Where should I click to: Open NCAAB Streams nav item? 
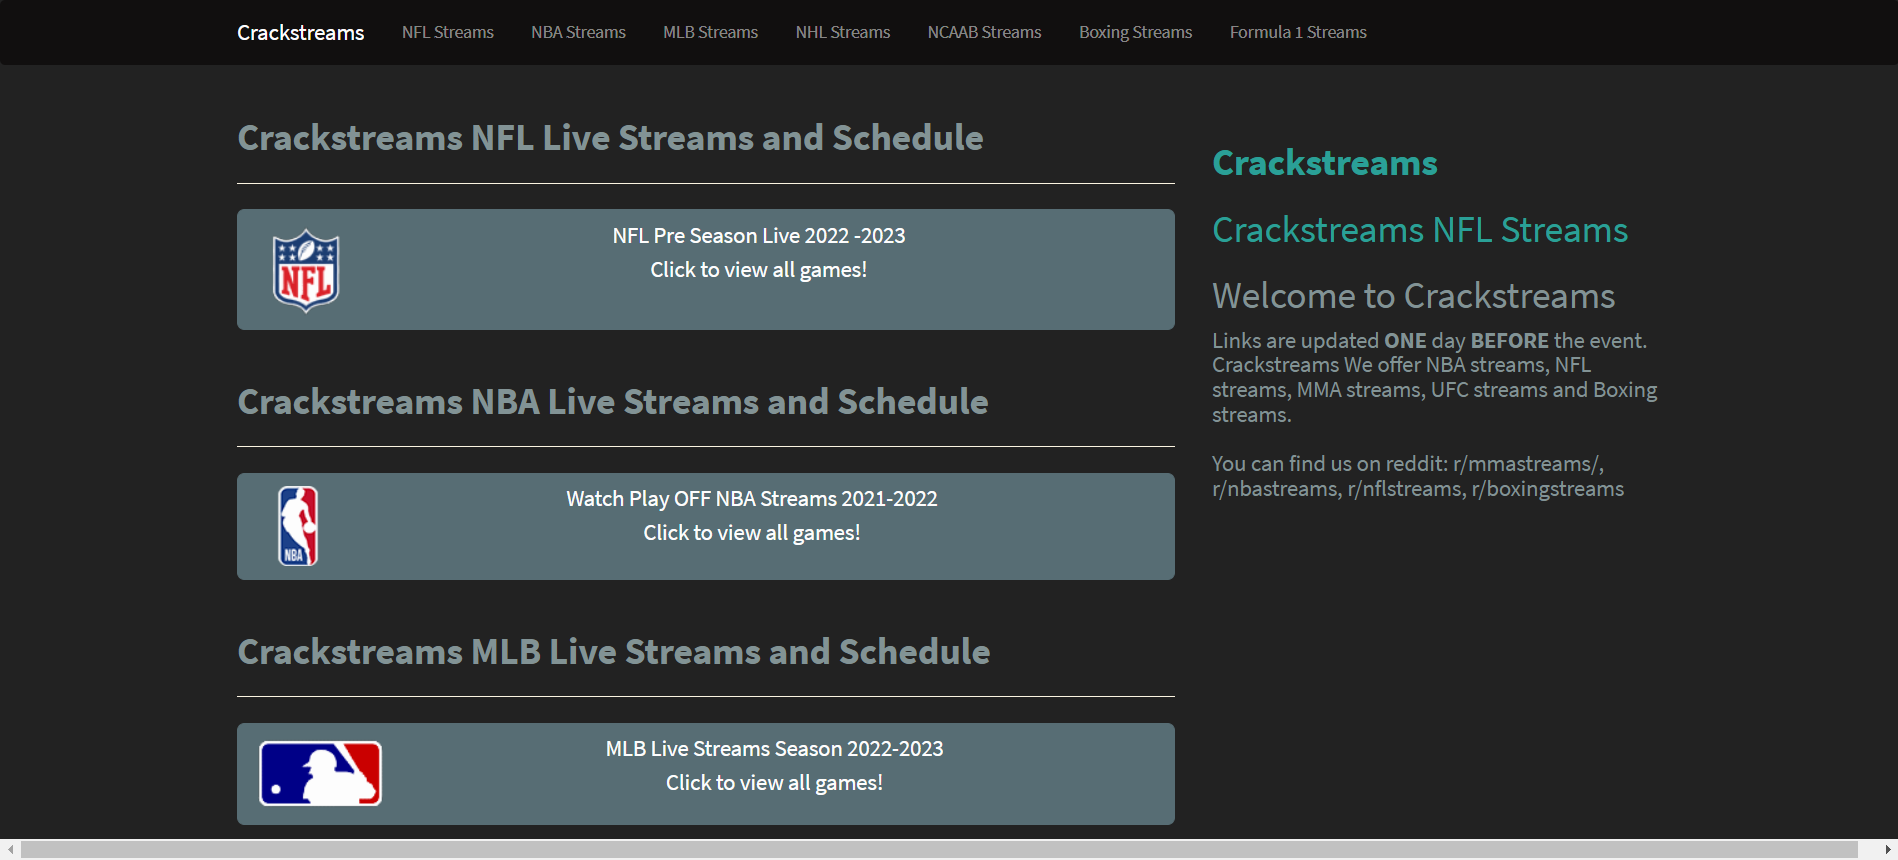point(984,32)
